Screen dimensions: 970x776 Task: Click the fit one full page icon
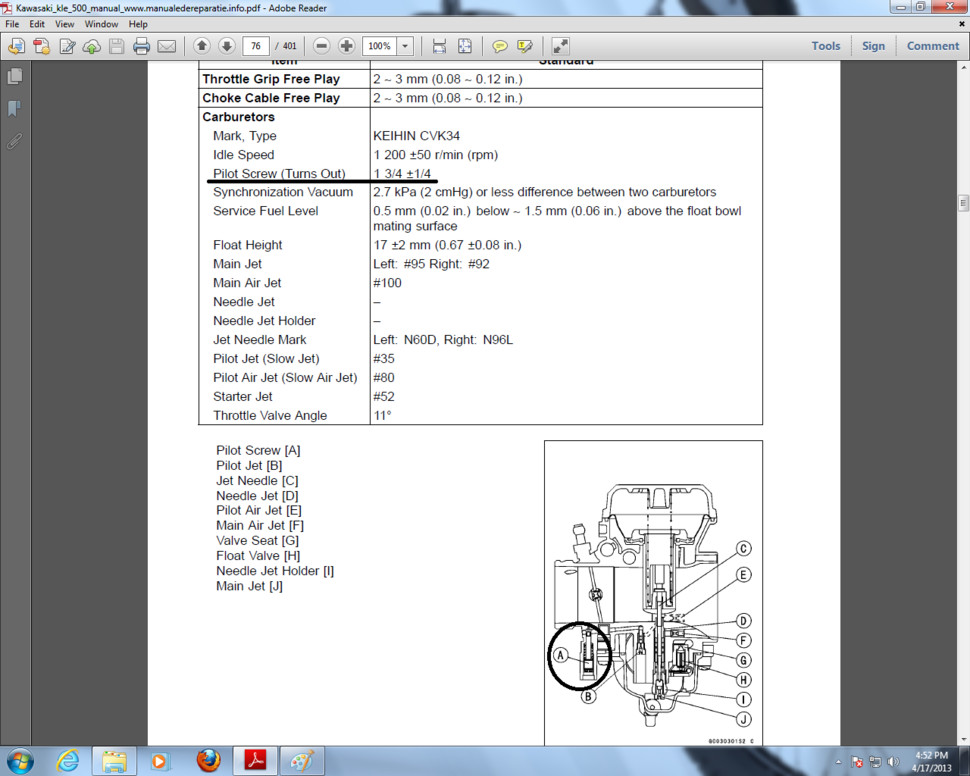pyautogui.click(x=465, y=46)
